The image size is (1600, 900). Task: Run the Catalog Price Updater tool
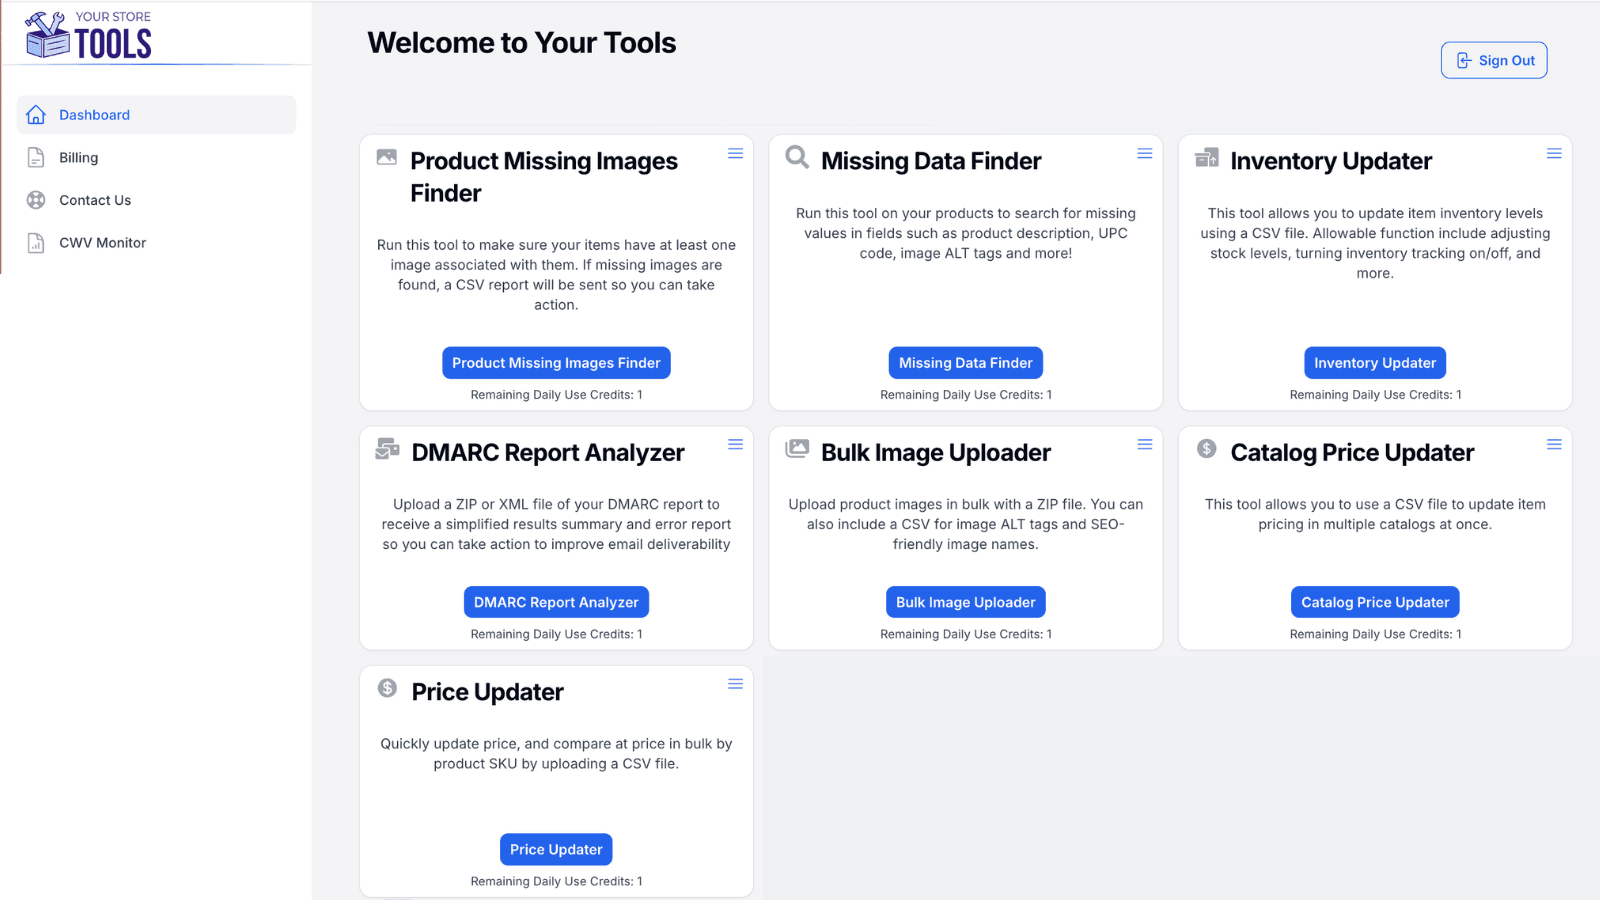coord(1374,601)
